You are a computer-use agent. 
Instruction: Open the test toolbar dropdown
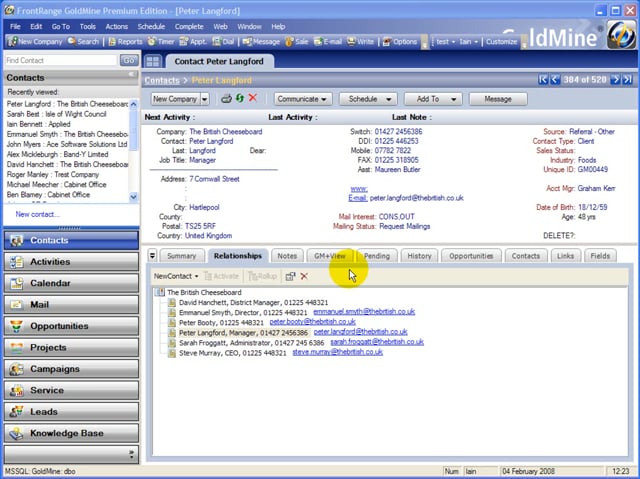click(x=445, y=42)
